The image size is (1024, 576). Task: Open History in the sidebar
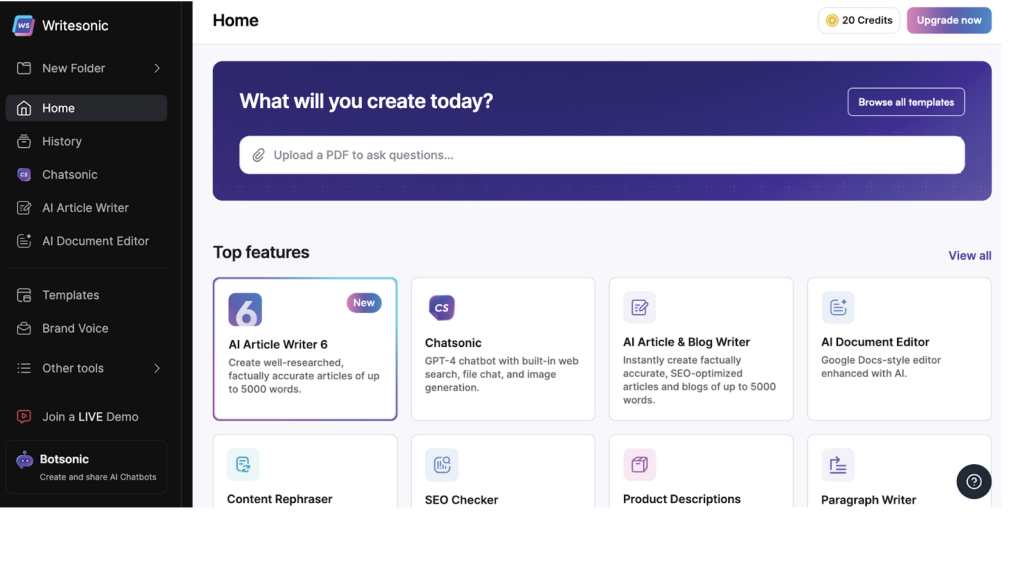coord(61,142)
